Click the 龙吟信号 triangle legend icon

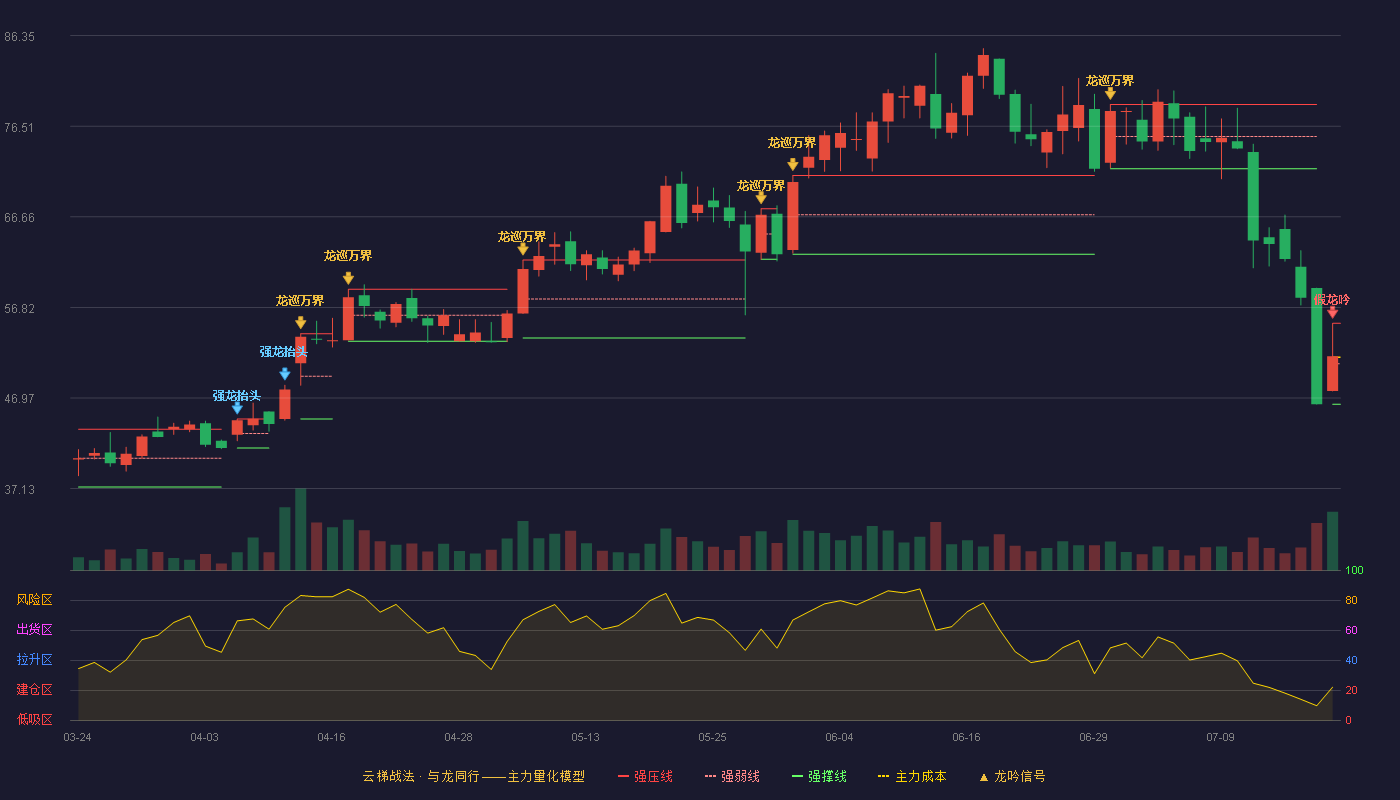tap(984, 777)
